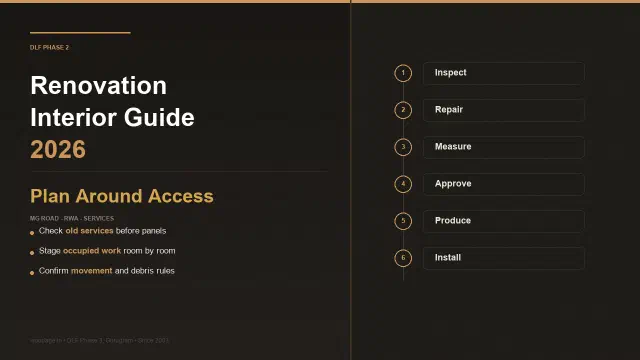Click the numbered circle for step 6
The height and width of the screenshot is (360, 640).
[x=403, y=258]
